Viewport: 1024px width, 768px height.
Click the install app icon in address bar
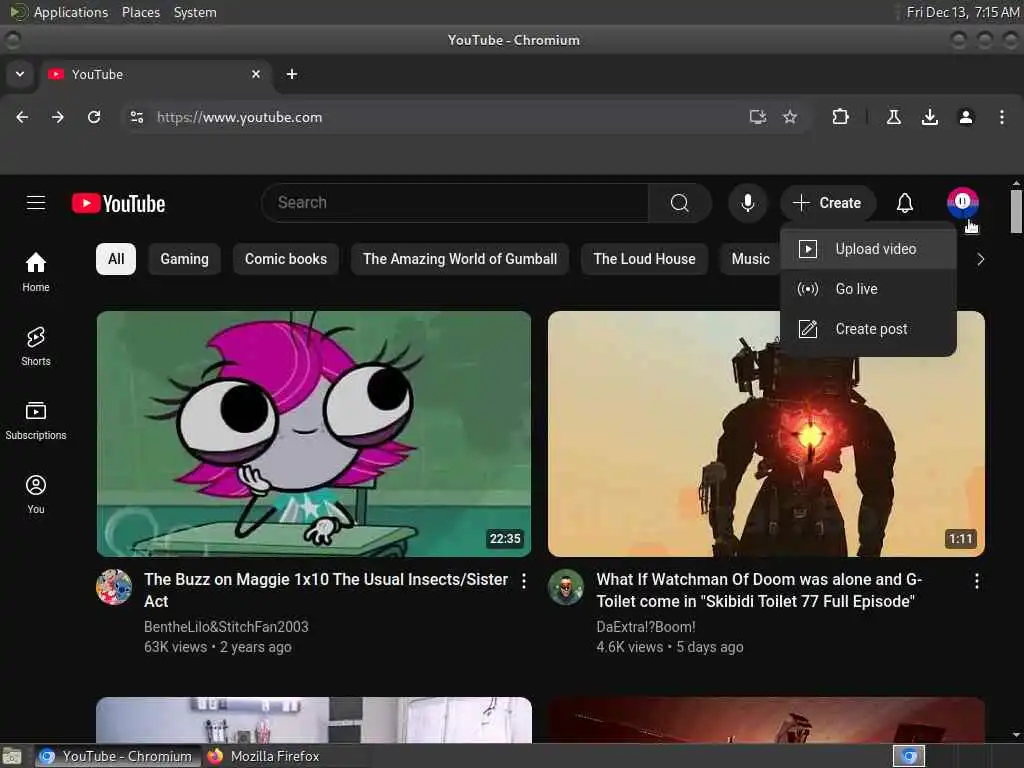click(758, 117)
